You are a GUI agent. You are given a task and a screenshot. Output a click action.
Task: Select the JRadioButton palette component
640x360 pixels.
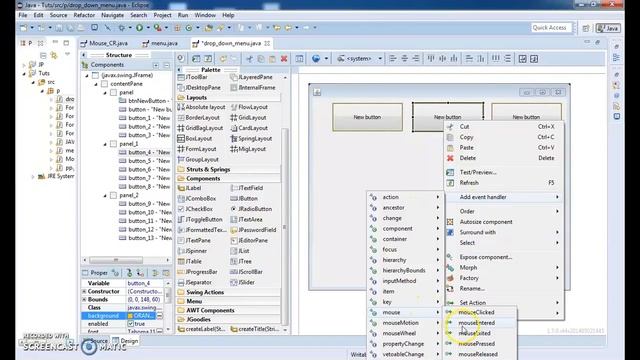(x=251, y=209)
